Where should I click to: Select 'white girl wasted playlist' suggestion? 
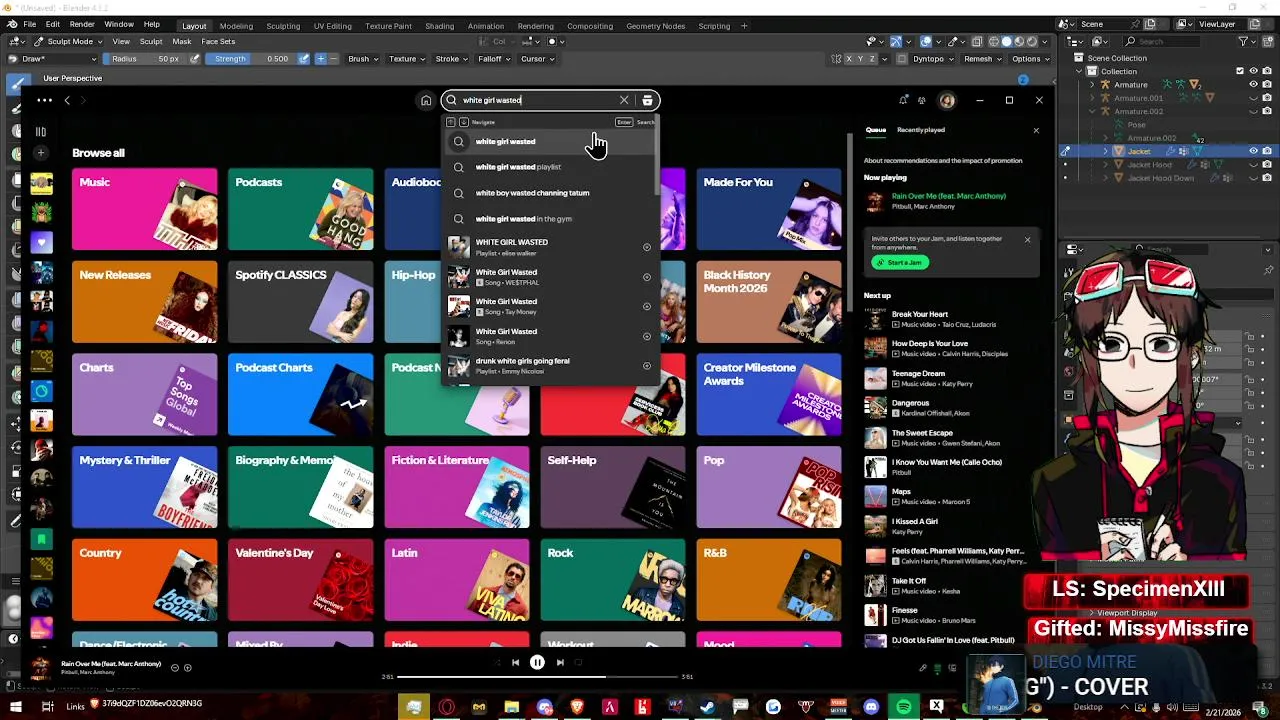click(548, 167)
